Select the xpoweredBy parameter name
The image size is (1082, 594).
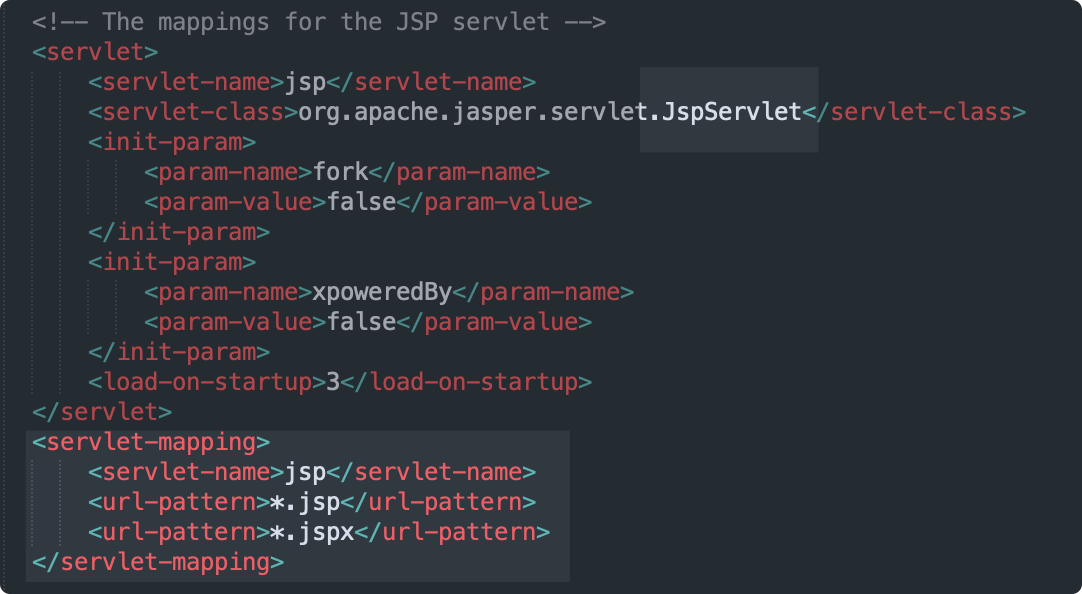383,291
